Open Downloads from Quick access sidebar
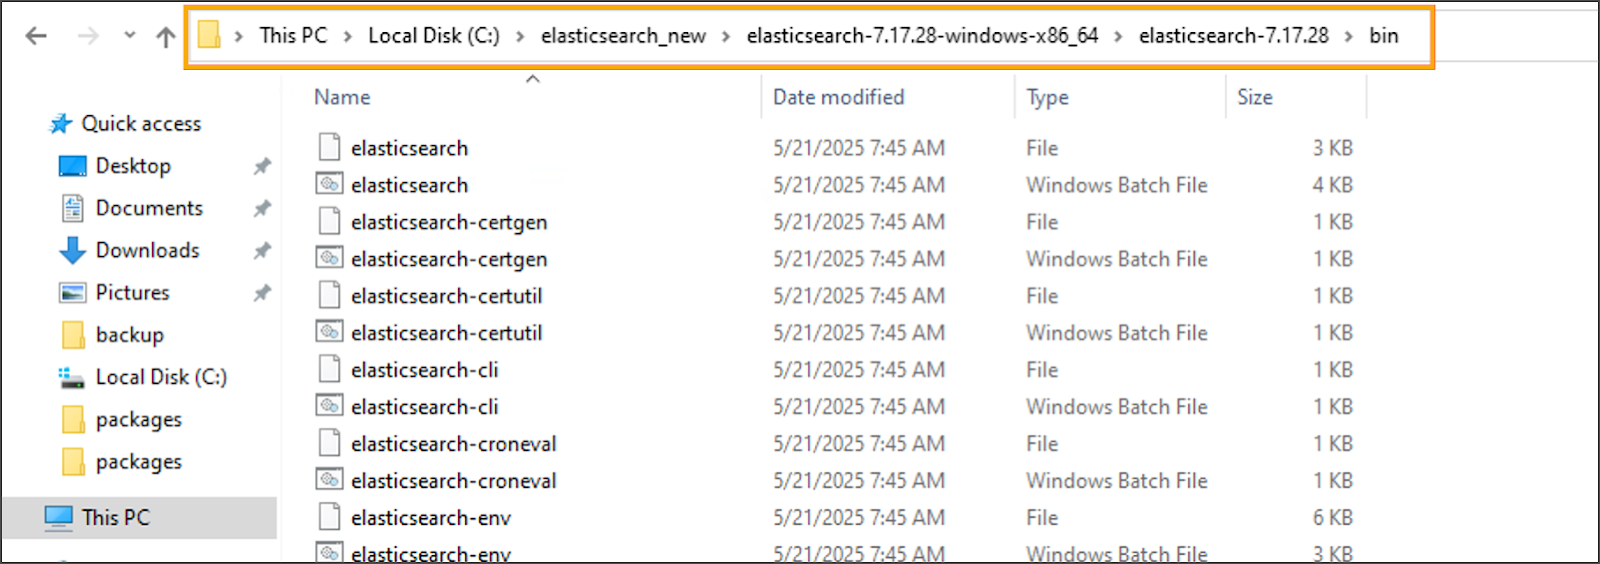This screenshot has height=564, width=1600. [x=147, y=250]
